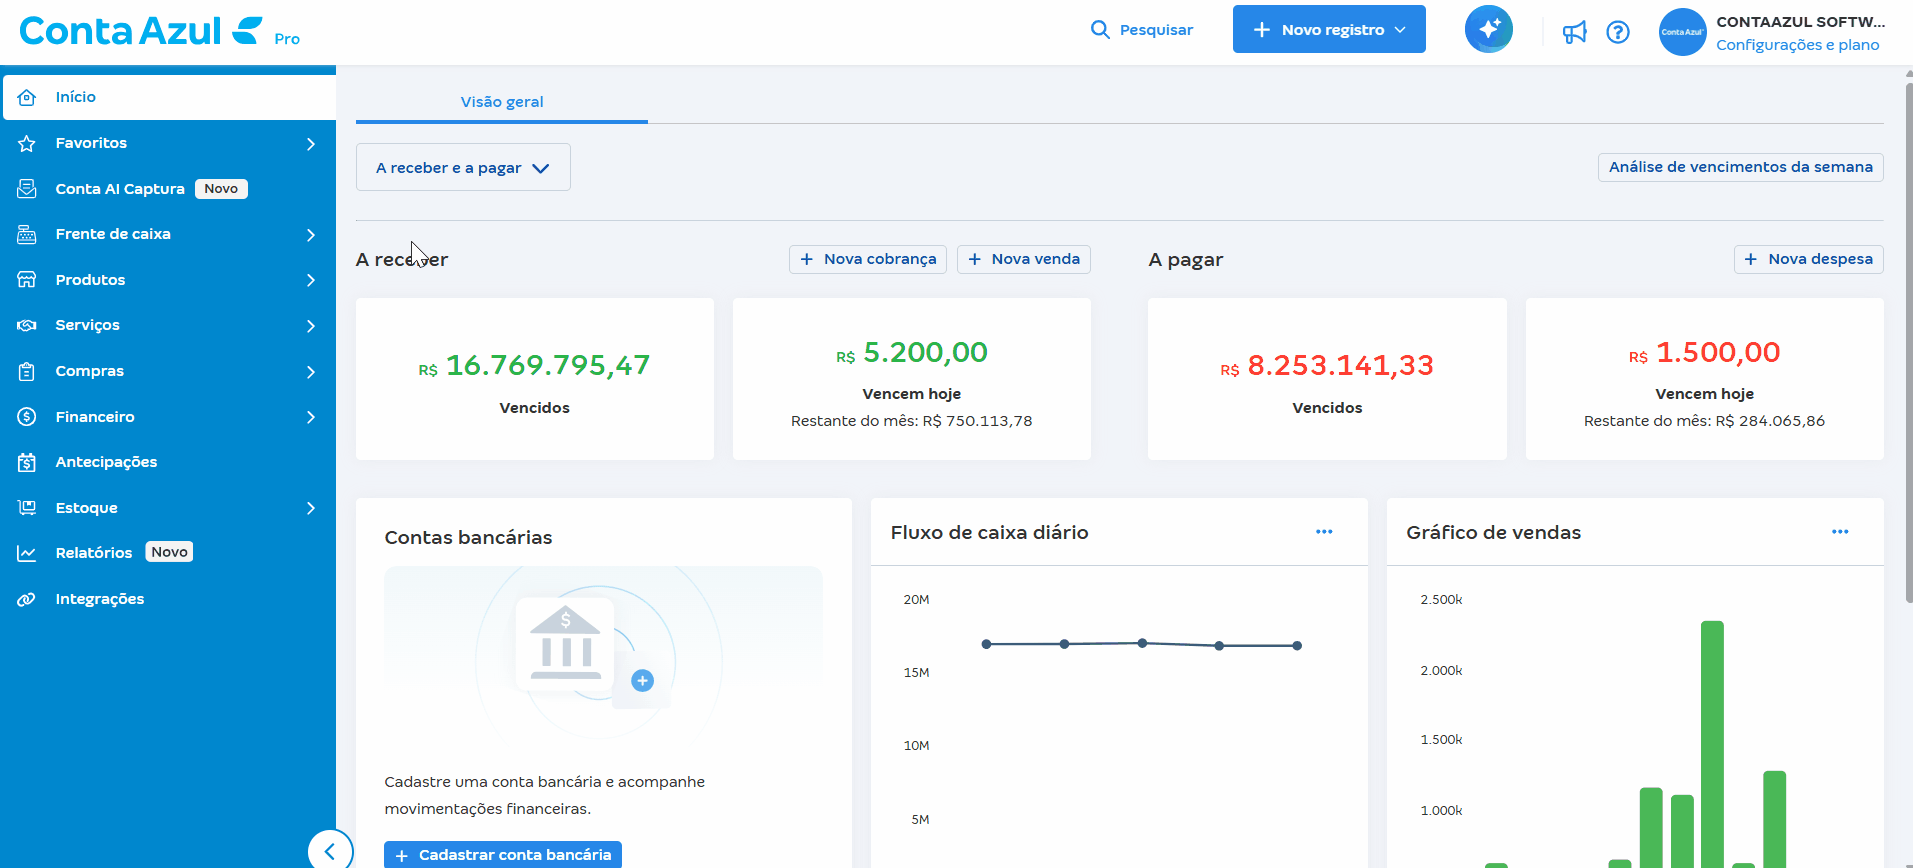Open Antecipações menu item

(168, 462)
